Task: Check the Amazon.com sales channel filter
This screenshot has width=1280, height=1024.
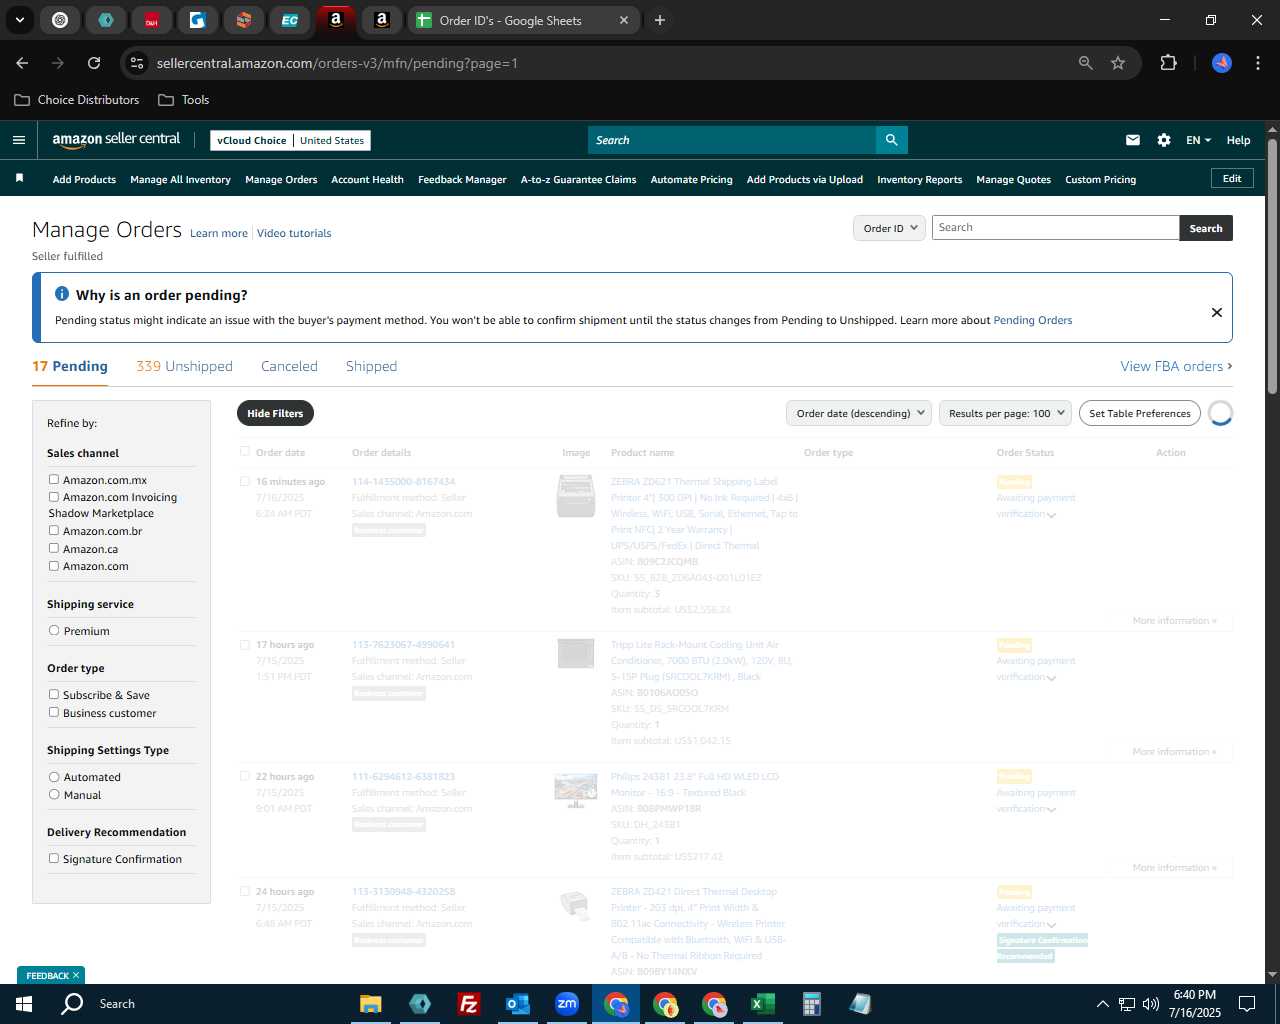Action: point(54,566)
